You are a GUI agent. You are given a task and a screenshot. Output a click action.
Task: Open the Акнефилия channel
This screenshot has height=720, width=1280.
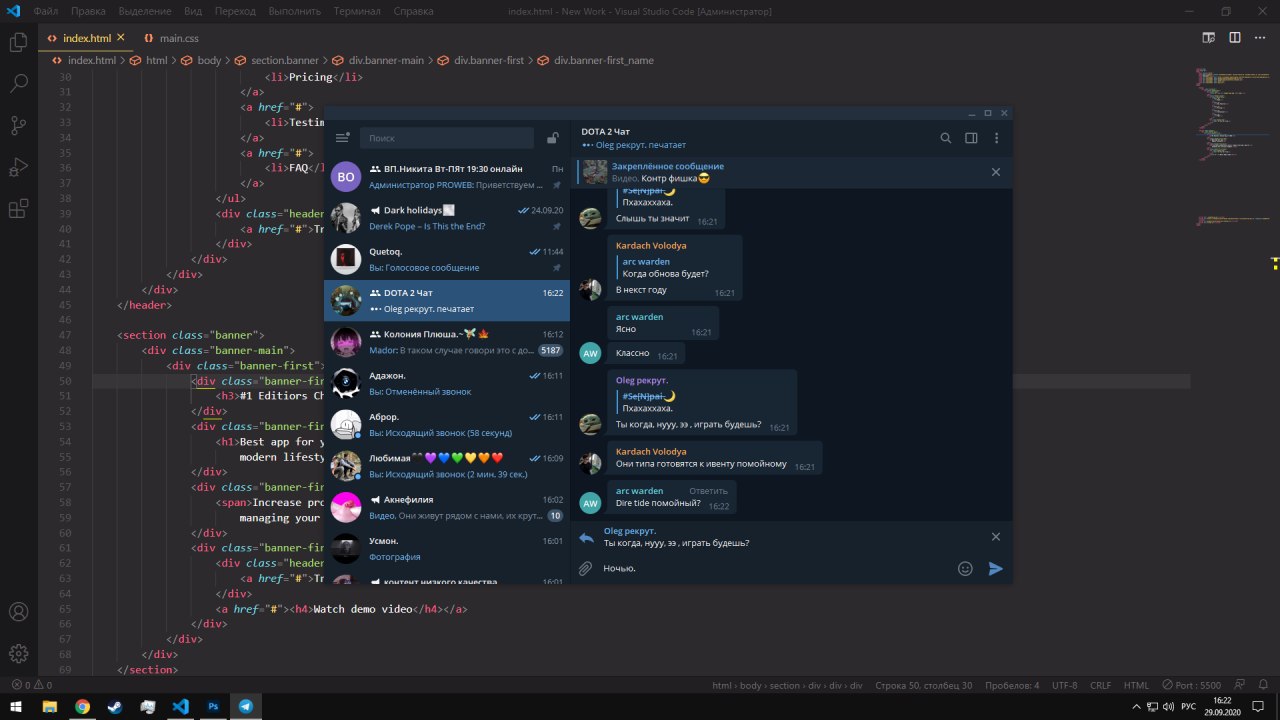click(x=447, y=507)
